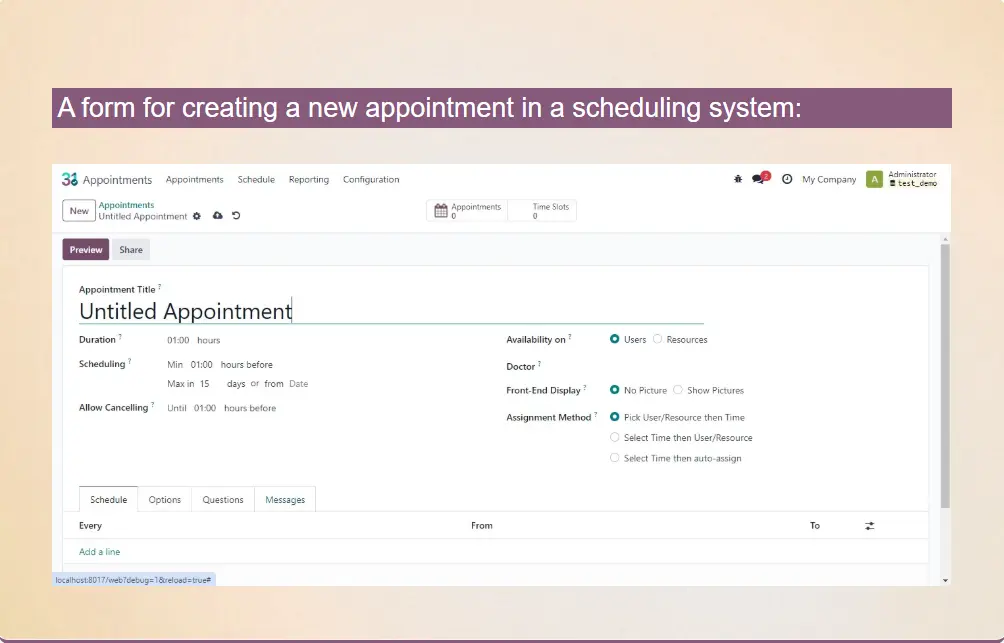Viewport: 1004px width, 643px height.
Task: Click the Add a line link
Action: pyautogui.click(x=100, y=552)
